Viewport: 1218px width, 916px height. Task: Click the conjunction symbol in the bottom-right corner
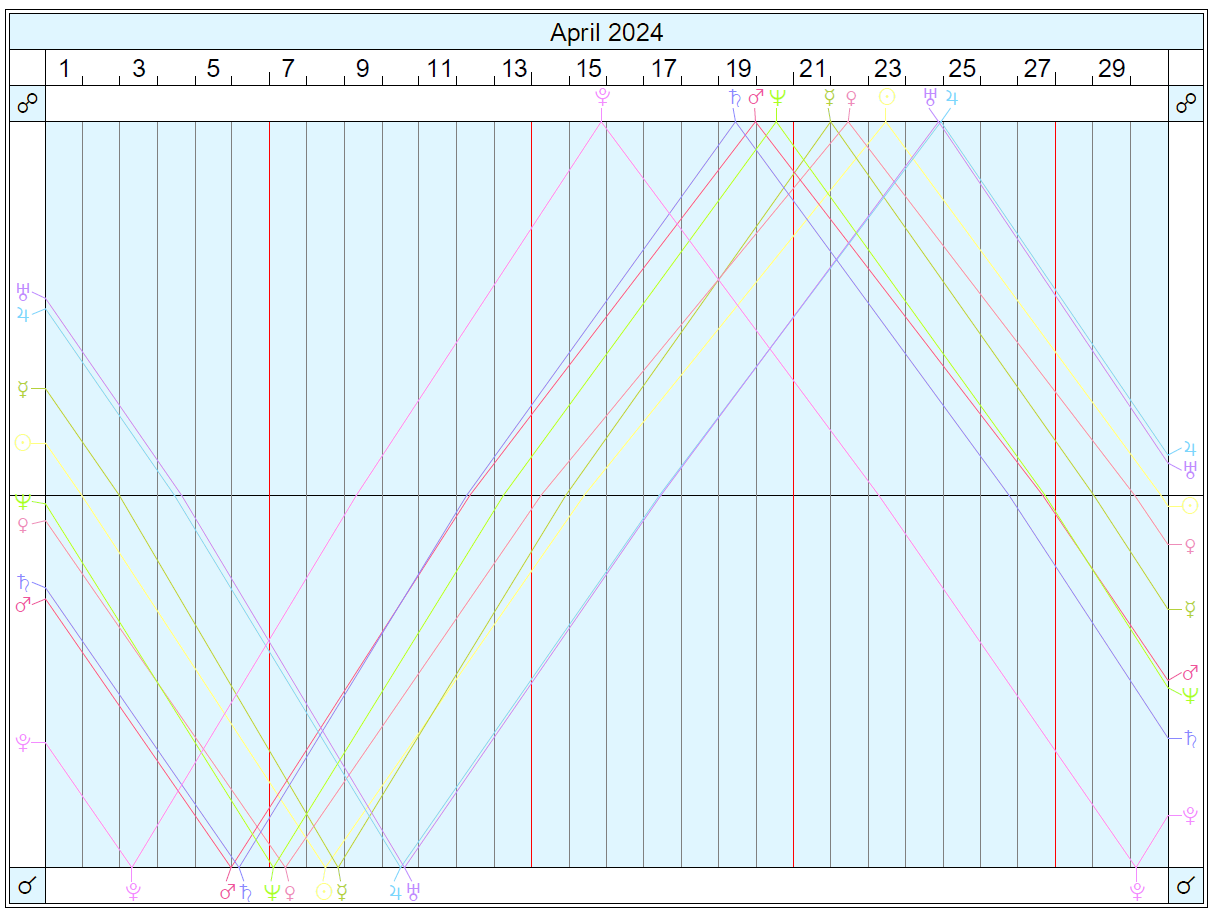coord(1186,886)
